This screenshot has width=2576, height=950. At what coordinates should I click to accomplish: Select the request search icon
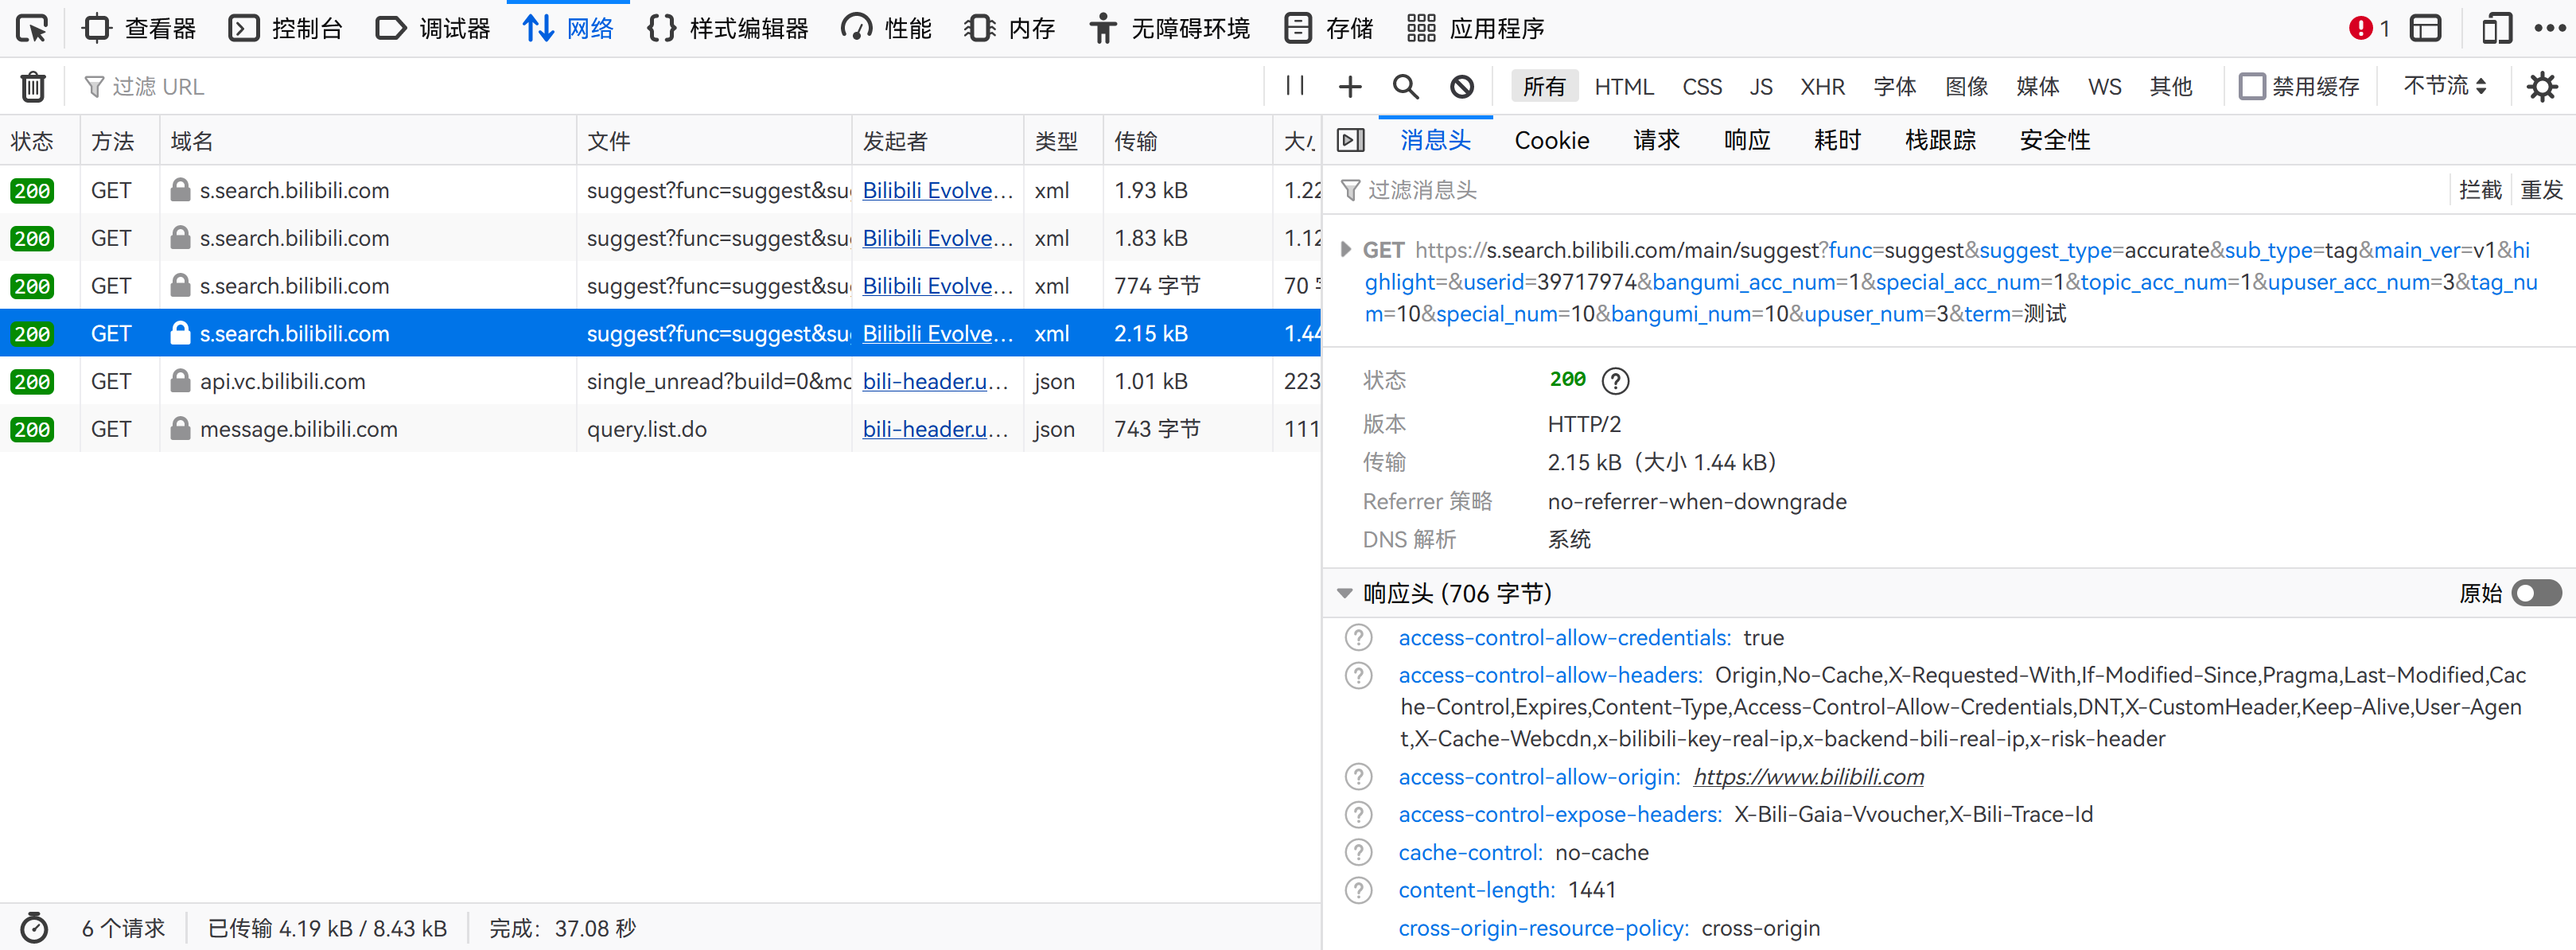[1405, 86]
